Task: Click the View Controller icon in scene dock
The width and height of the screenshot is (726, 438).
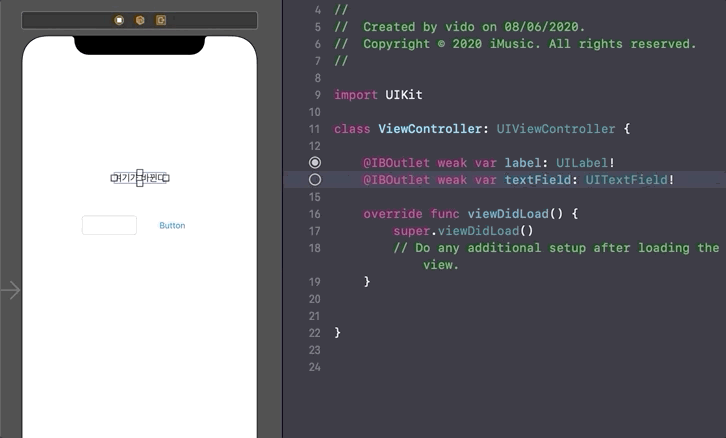Action: [119, 20]
